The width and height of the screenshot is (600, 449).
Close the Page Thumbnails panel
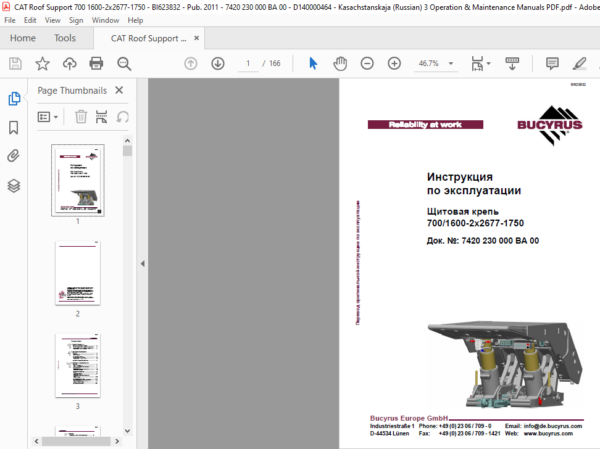(119, 90)
